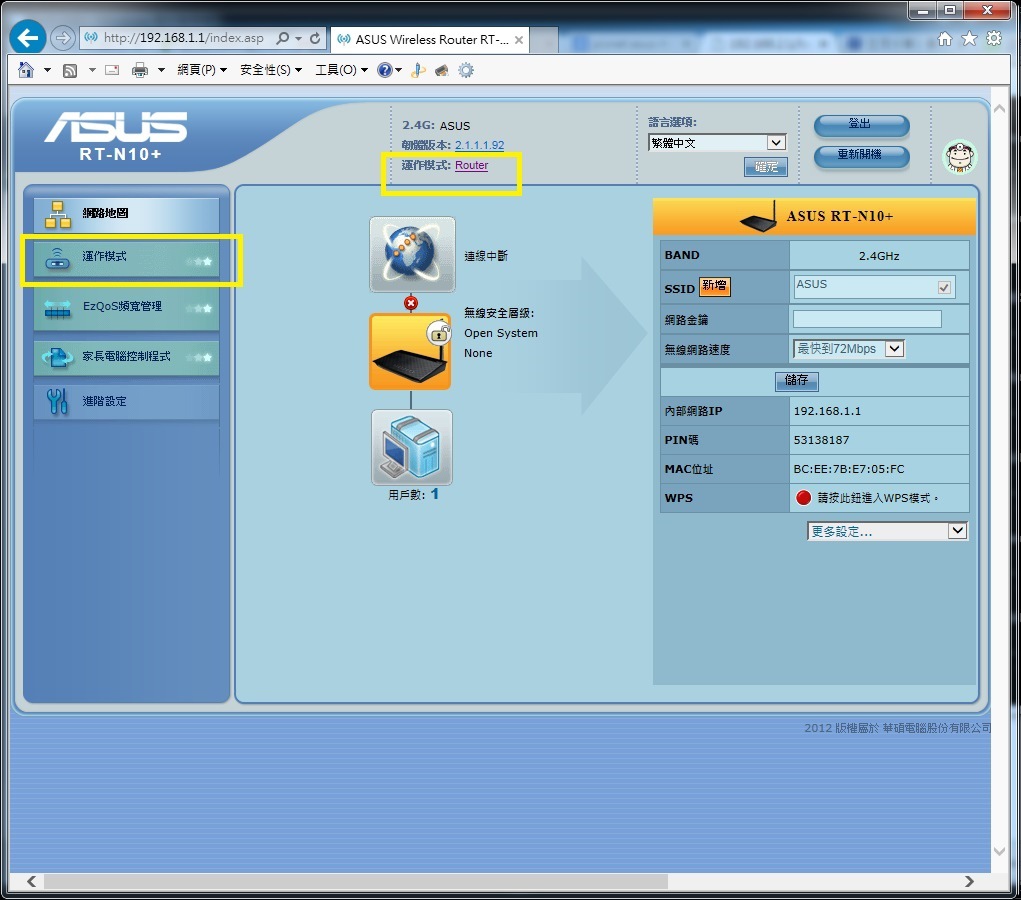Open Favorites star icon
1021x900 pixels.
point(970,39)
